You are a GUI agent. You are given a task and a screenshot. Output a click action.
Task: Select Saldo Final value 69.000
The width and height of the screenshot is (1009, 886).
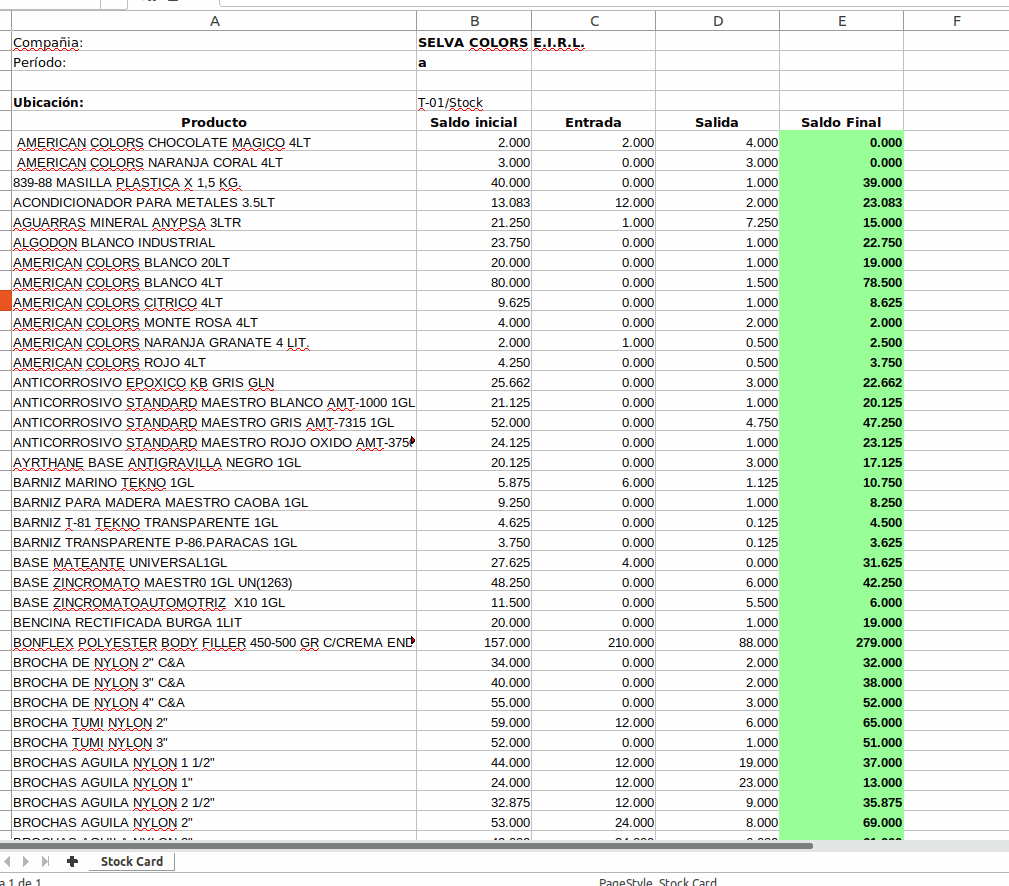coord(842,822)
